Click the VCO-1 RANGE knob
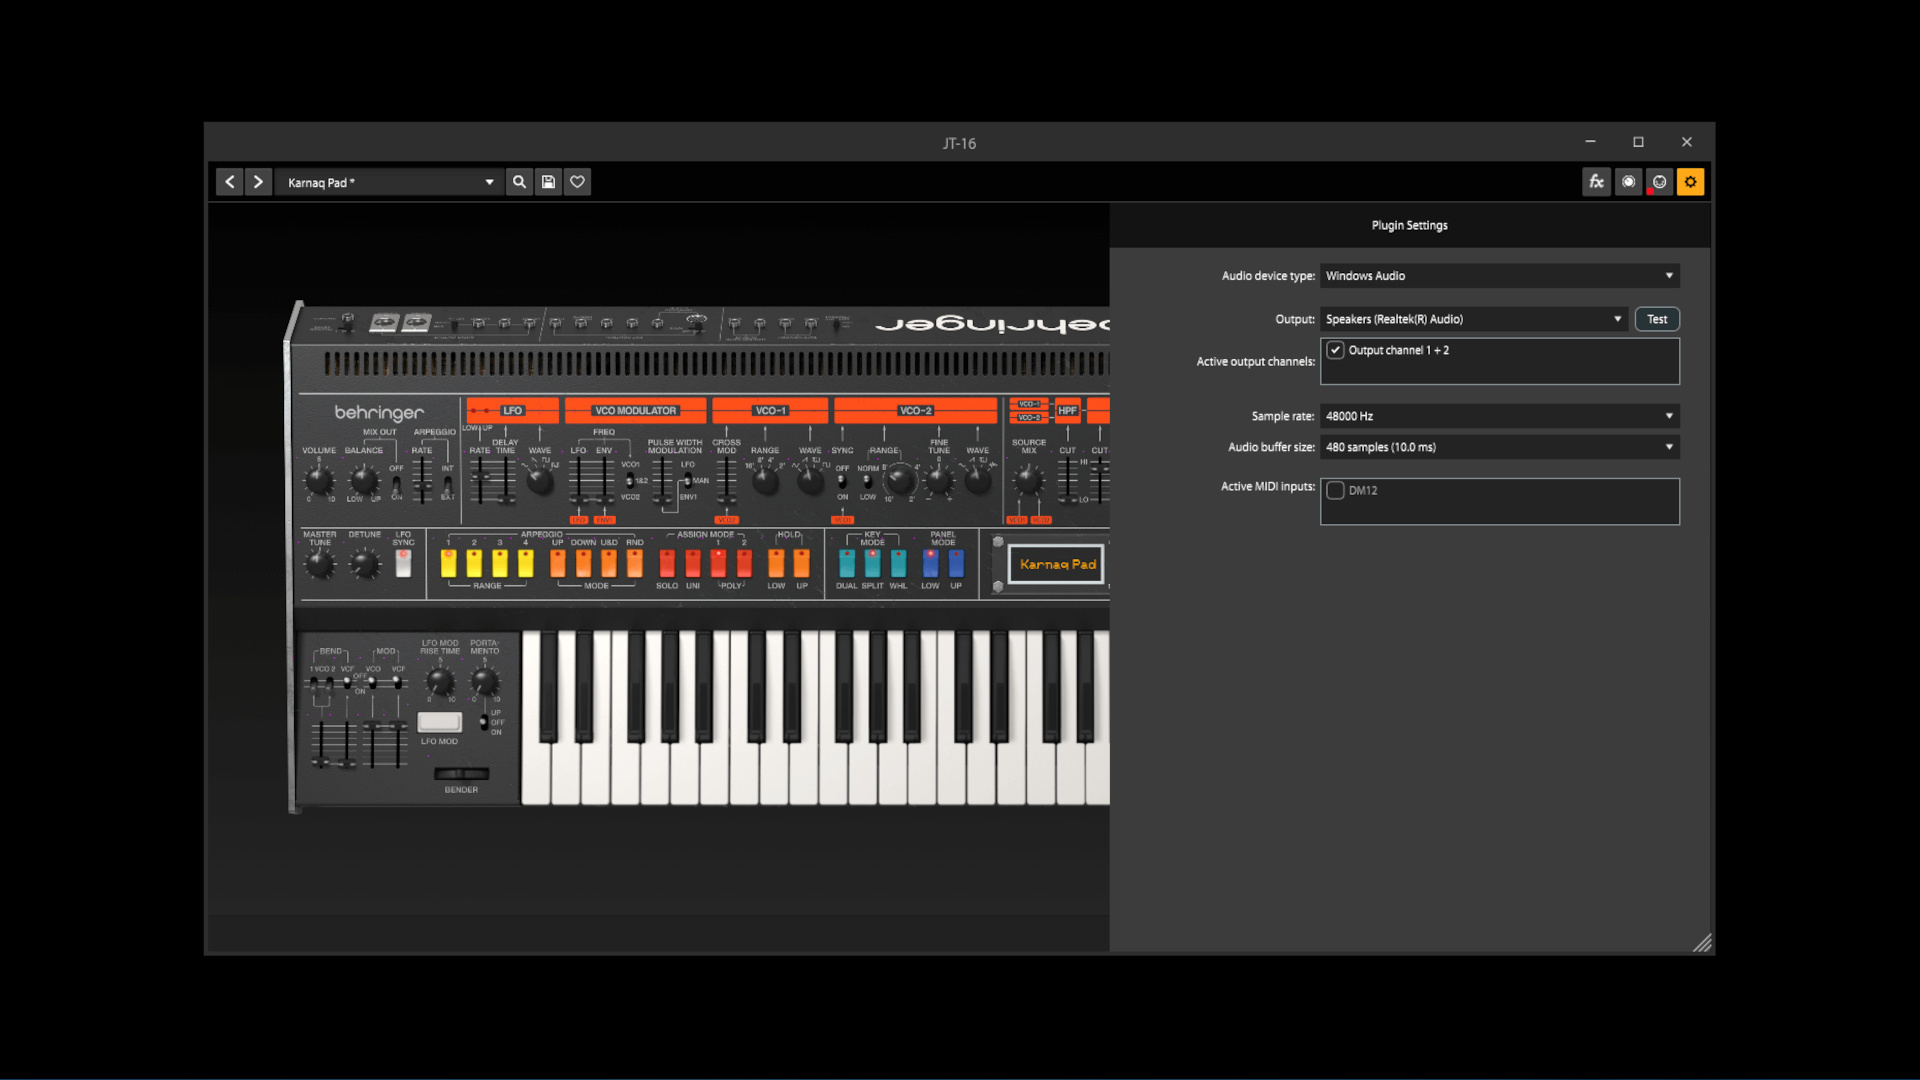 tap(765, 481)
